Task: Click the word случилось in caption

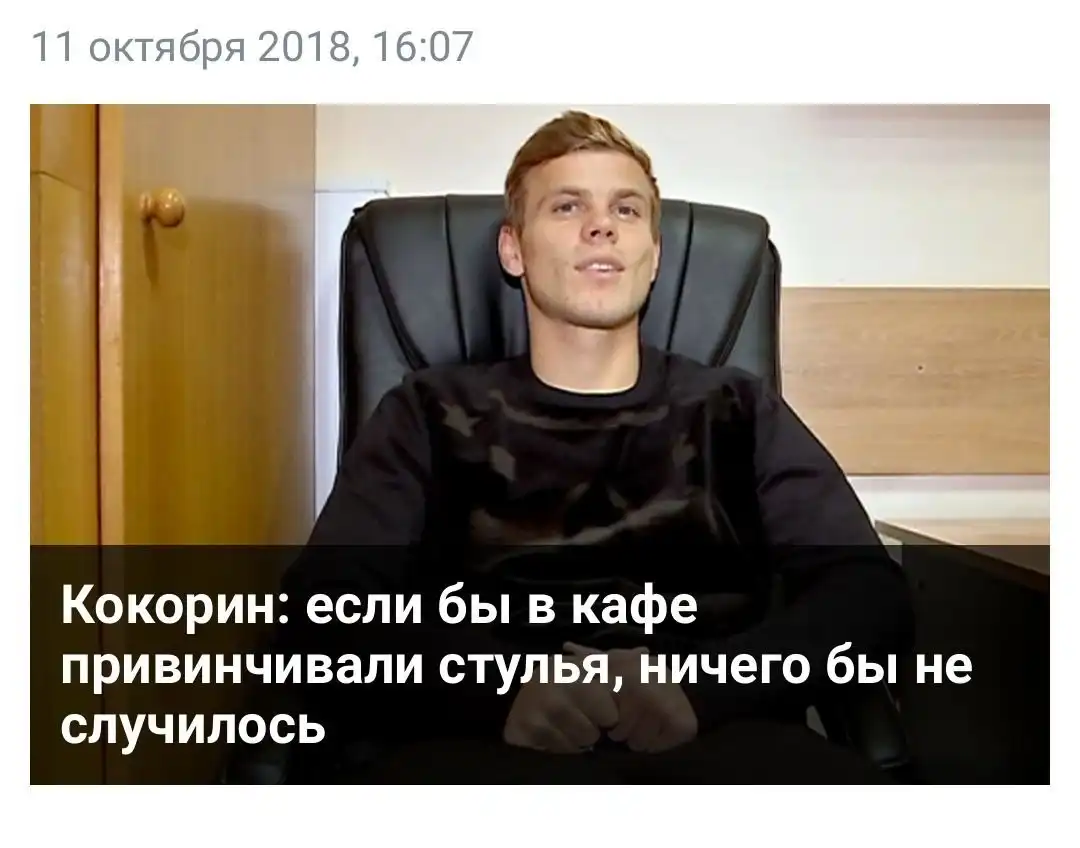Action: 193,725
